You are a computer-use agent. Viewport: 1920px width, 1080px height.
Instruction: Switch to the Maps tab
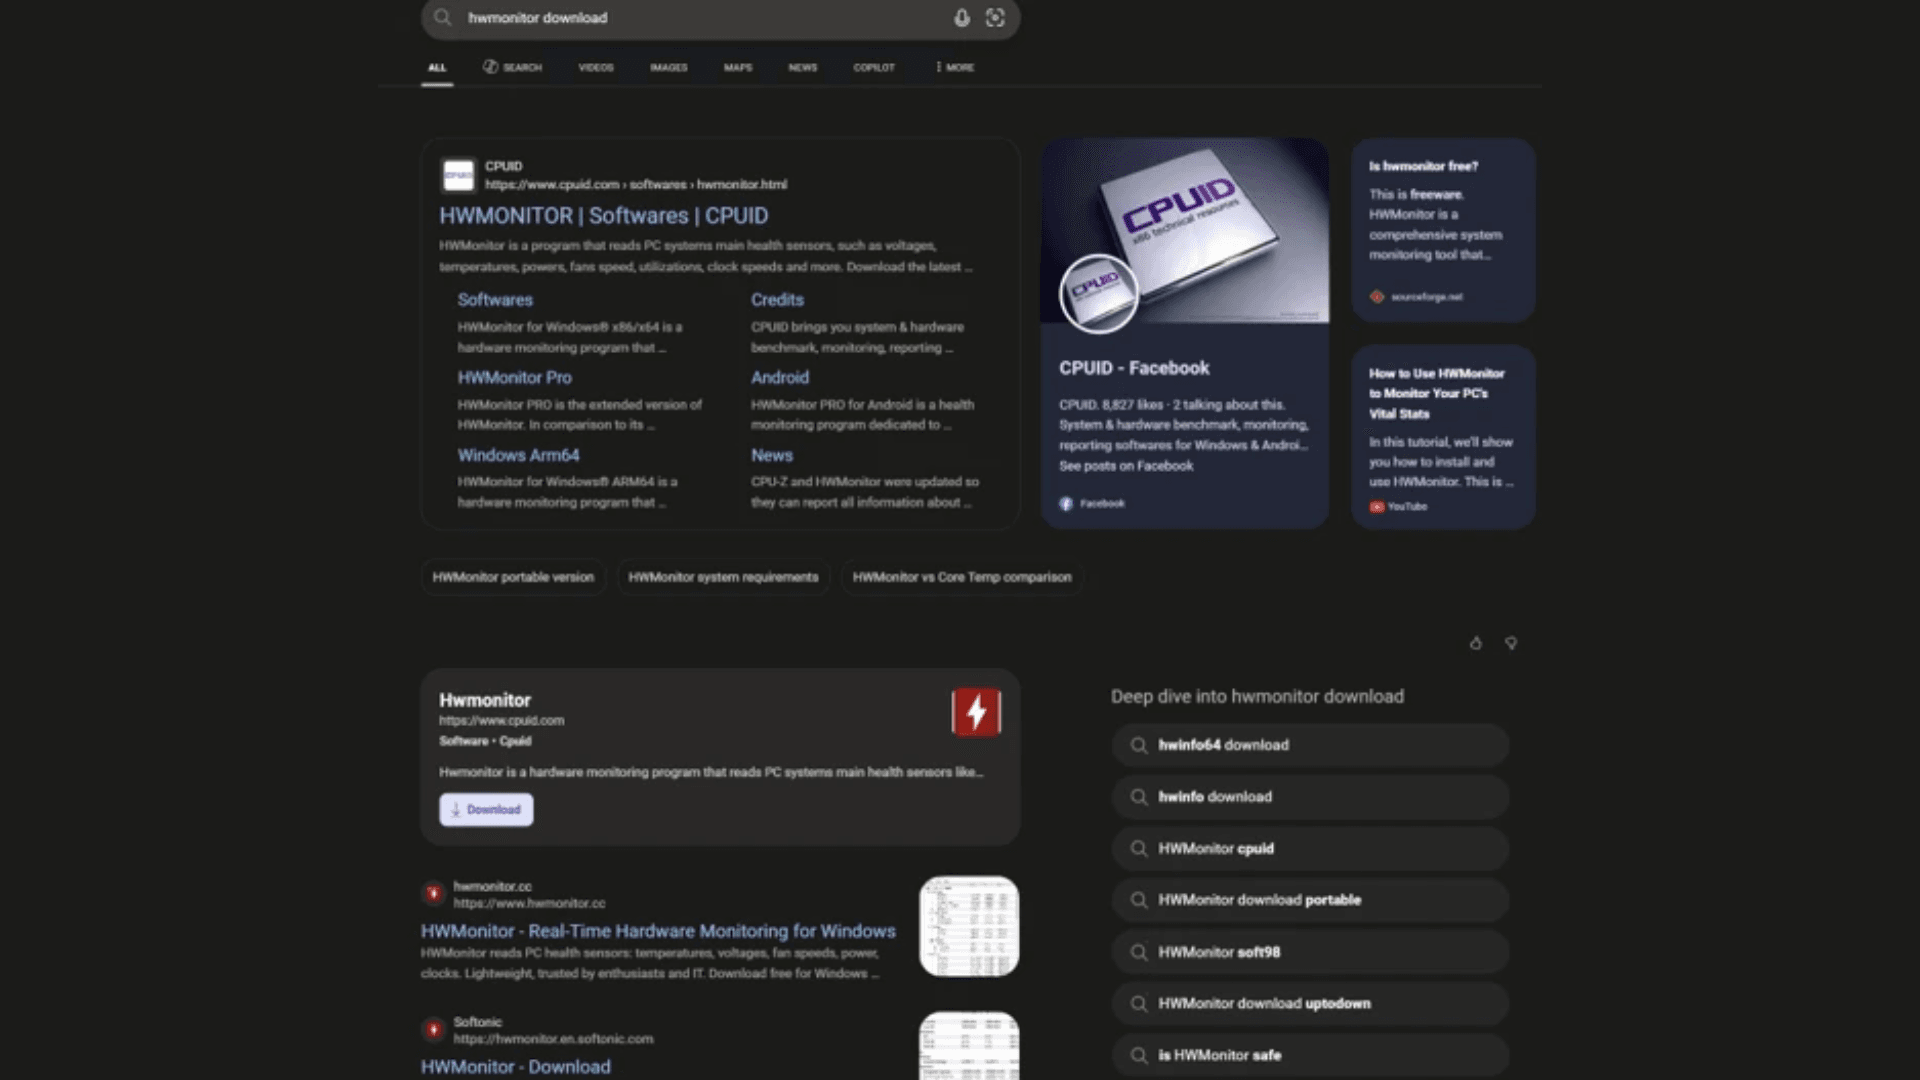pyautogui.click(x=738, y=68)
